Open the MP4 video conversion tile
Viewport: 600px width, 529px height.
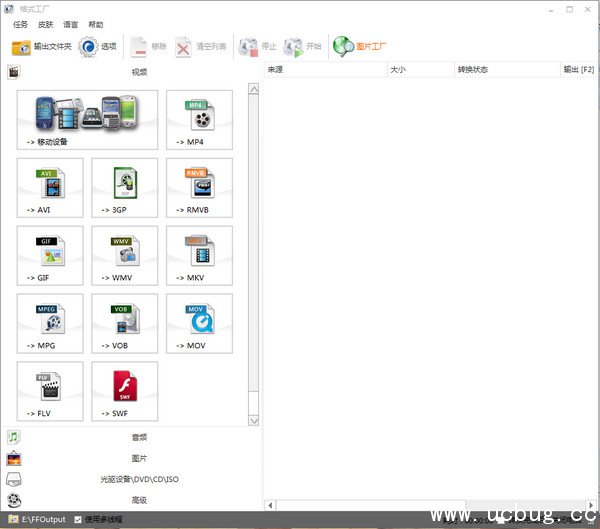pyautogui.click(x=199, y=119)
